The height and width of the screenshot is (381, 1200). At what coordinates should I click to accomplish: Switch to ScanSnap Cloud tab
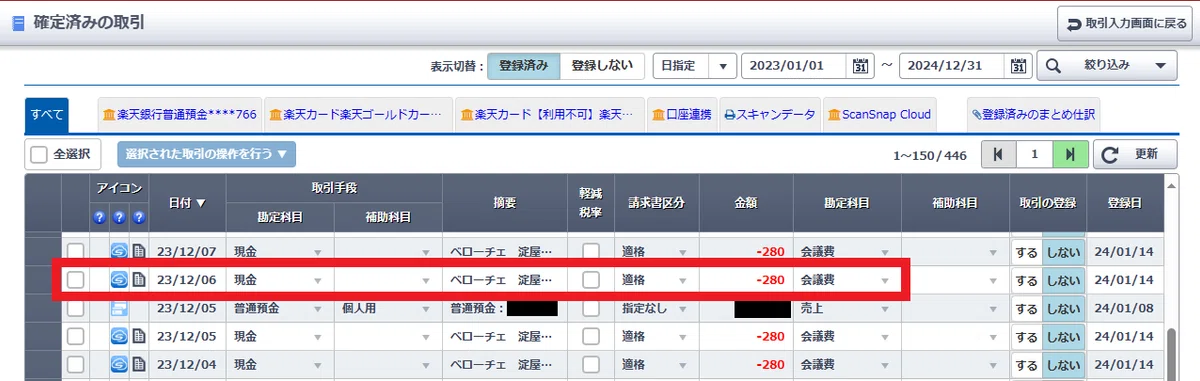(880, 115)
